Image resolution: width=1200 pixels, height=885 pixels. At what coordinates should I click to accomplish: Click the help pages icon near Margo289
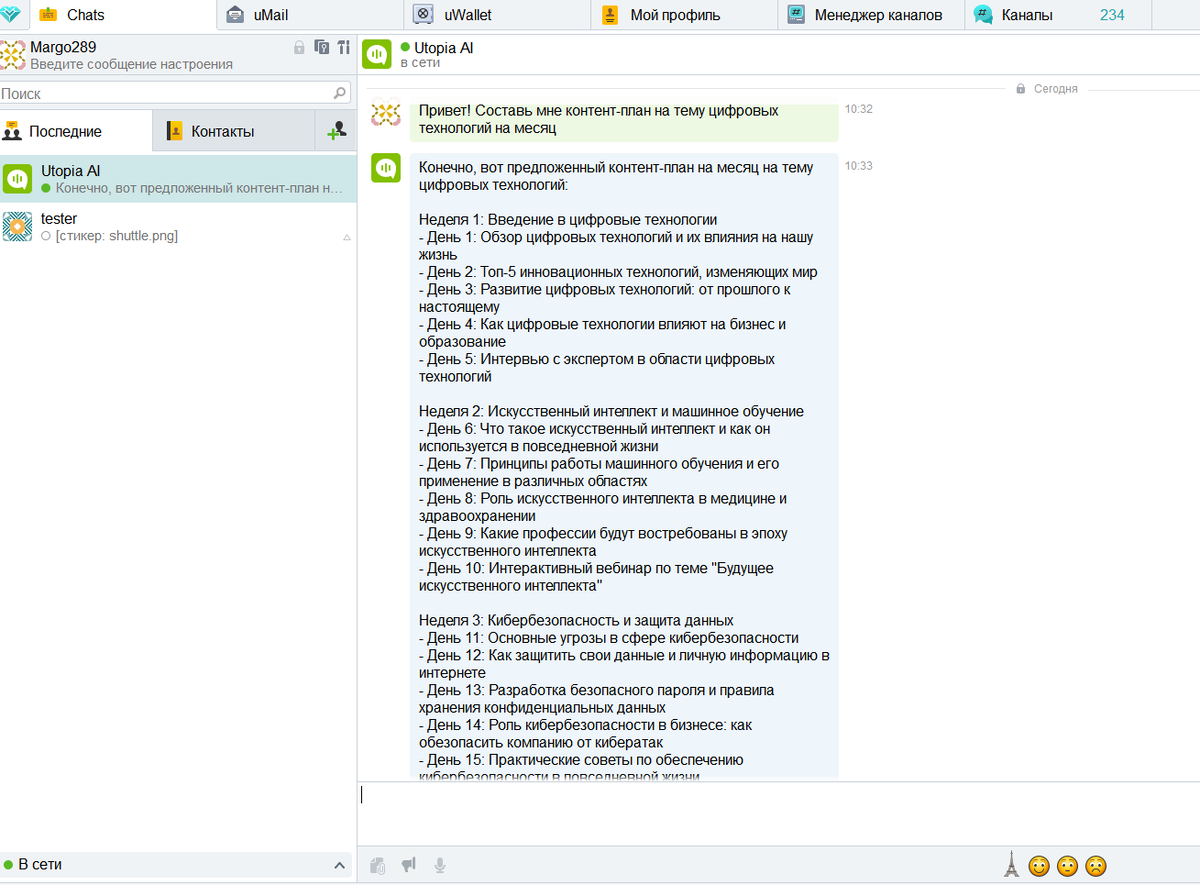click(x=321, y=47)
